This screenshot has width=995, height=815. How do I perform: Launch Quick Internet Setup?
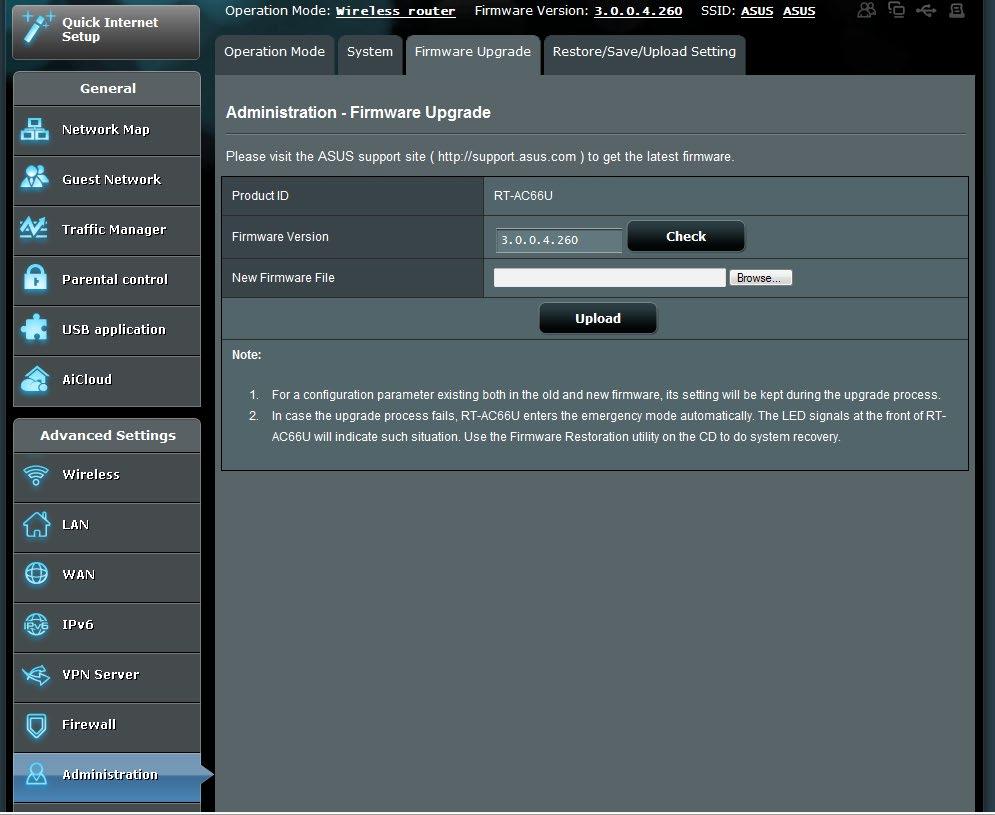pyautogui.click(x=106, y=32)
